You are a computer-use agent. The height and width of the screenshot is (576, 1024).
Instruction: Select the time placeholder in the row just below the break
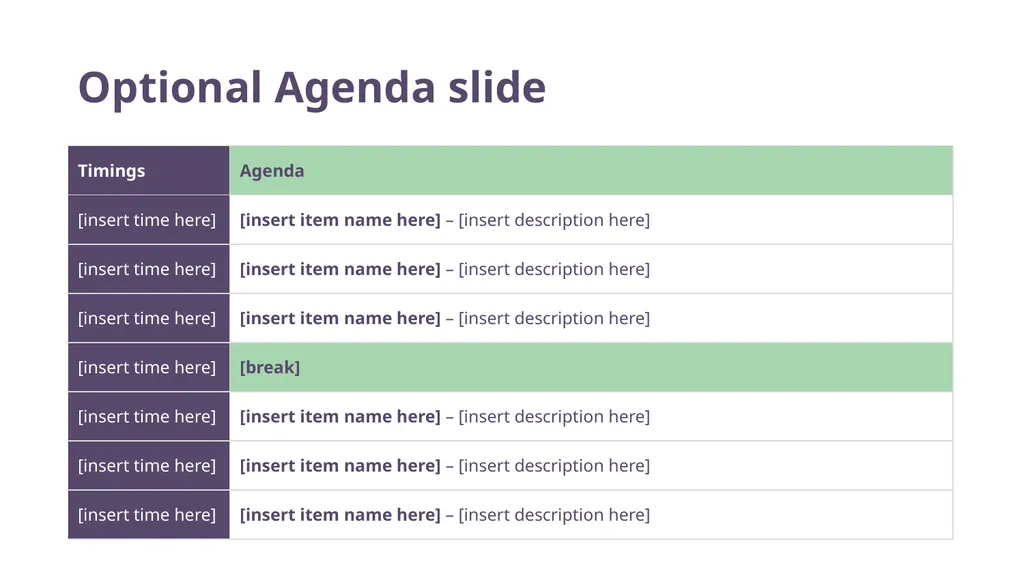pos(147,417)
